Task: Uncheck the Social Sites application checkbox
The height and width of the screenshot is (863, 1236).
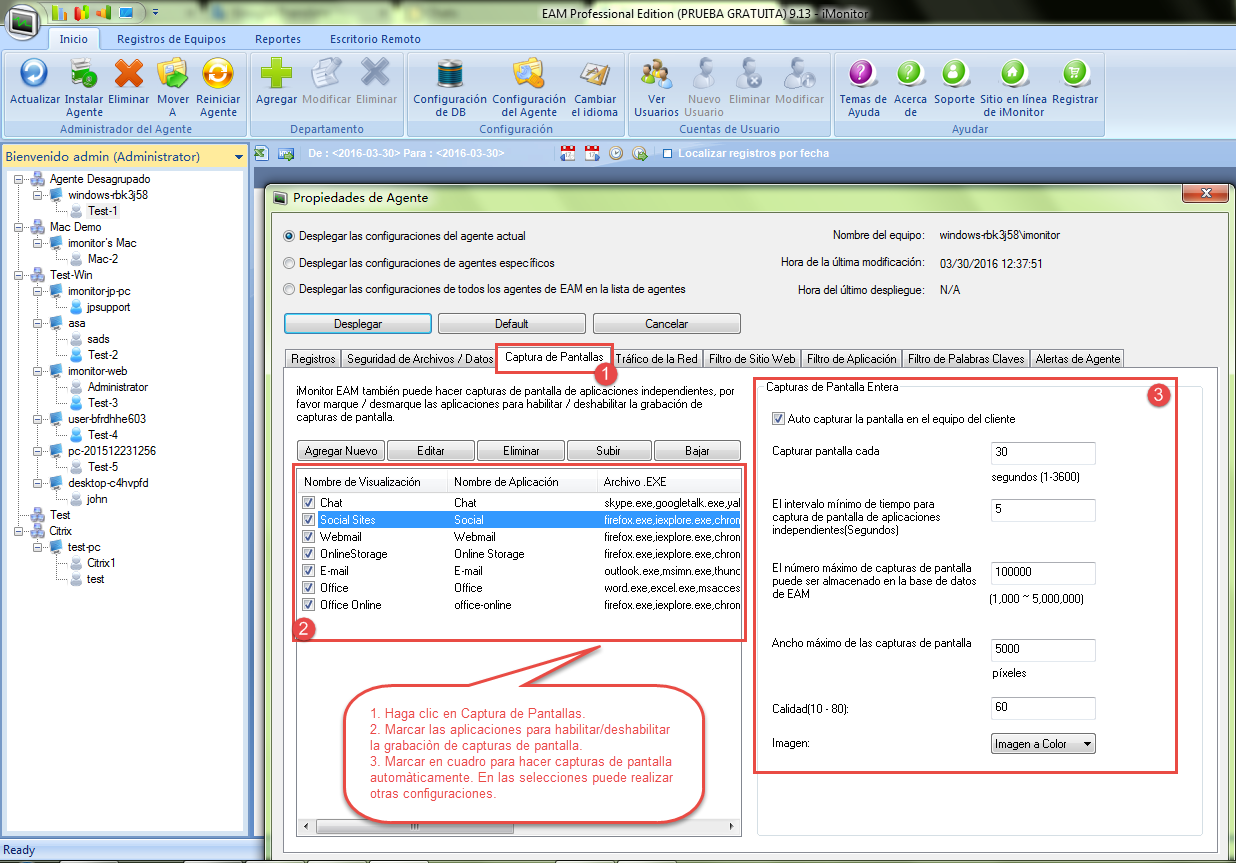Action: [x=308, y=520]
